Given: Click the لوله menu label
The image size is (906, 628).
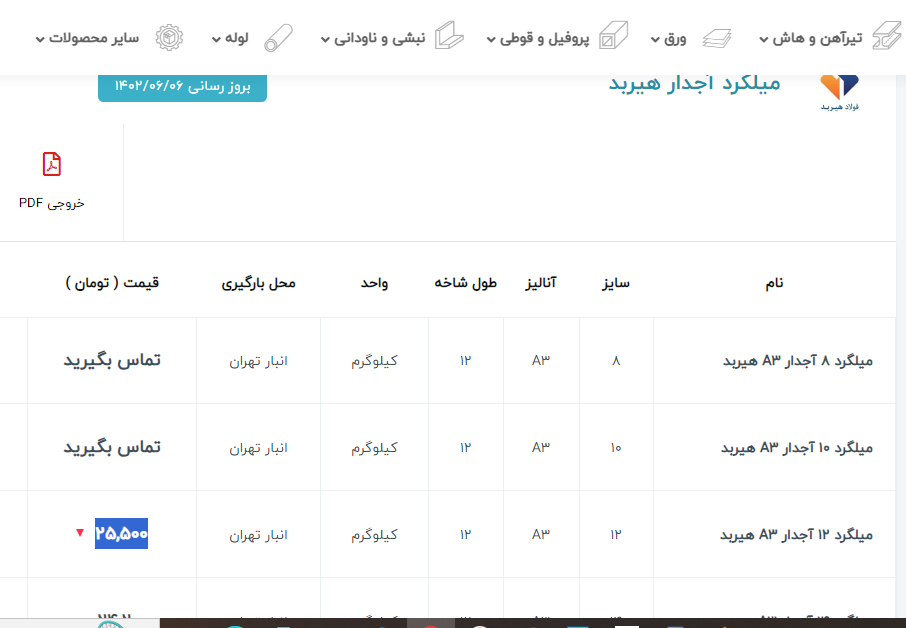Looking at the screenshot, I should click(236, 38).
